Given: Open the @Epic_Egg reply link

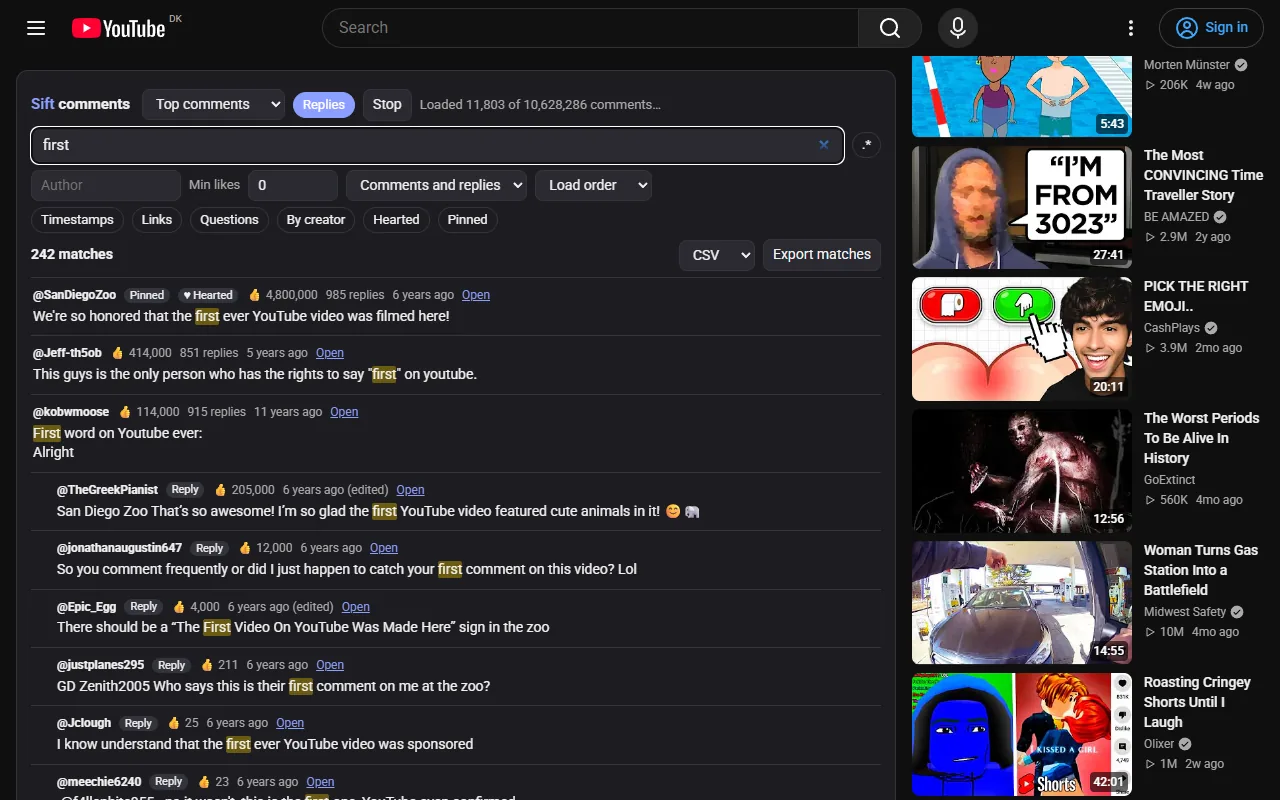Looking at the screenshot, I should pos(356,607).
